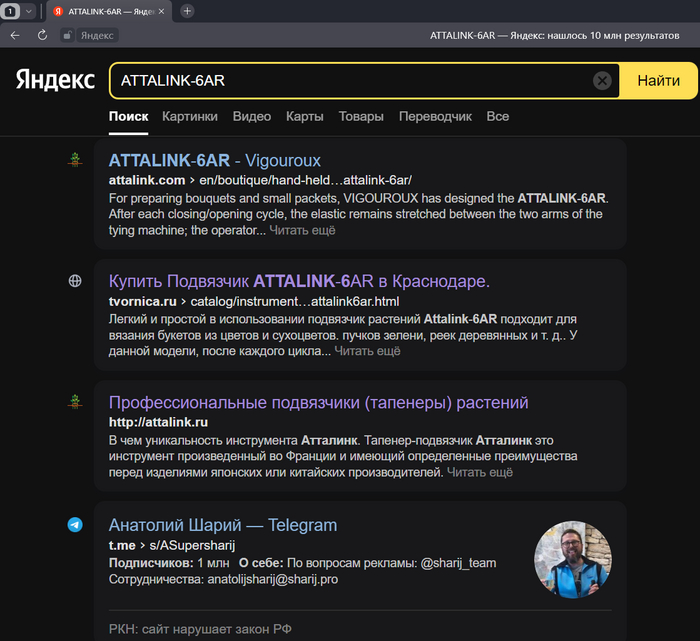This screenshot has height=641, width=700.
Task: Open Анатолий Шарий — Telegram result title
Action: click(x=223, y=525)
